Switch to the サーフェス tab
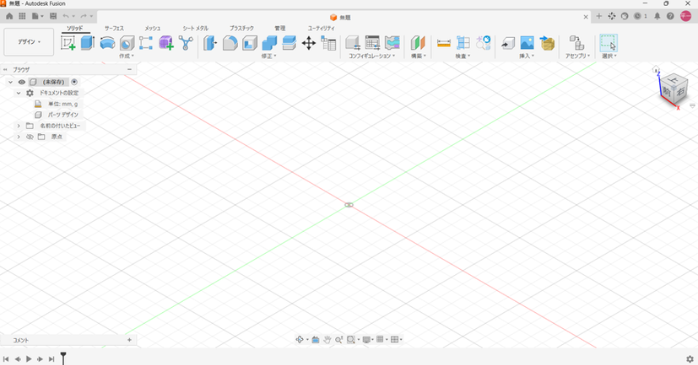The width and height of the screenshot is (698, 365). pyautogui.click(x=114, y=28)
